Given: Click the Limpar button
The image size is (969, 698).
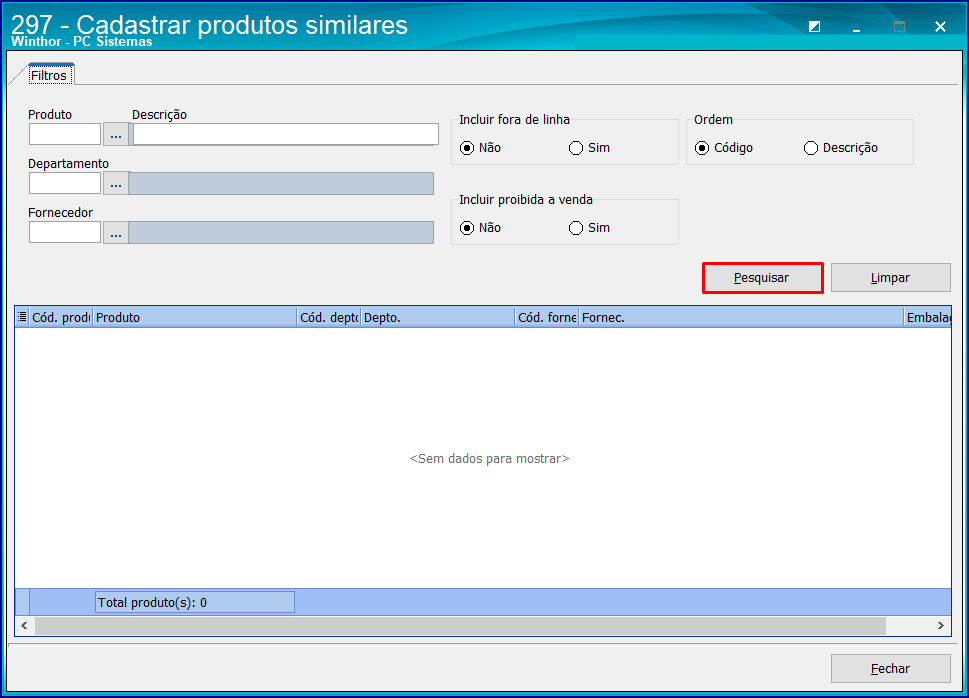Looking at the screenshot, I should 891,278.
